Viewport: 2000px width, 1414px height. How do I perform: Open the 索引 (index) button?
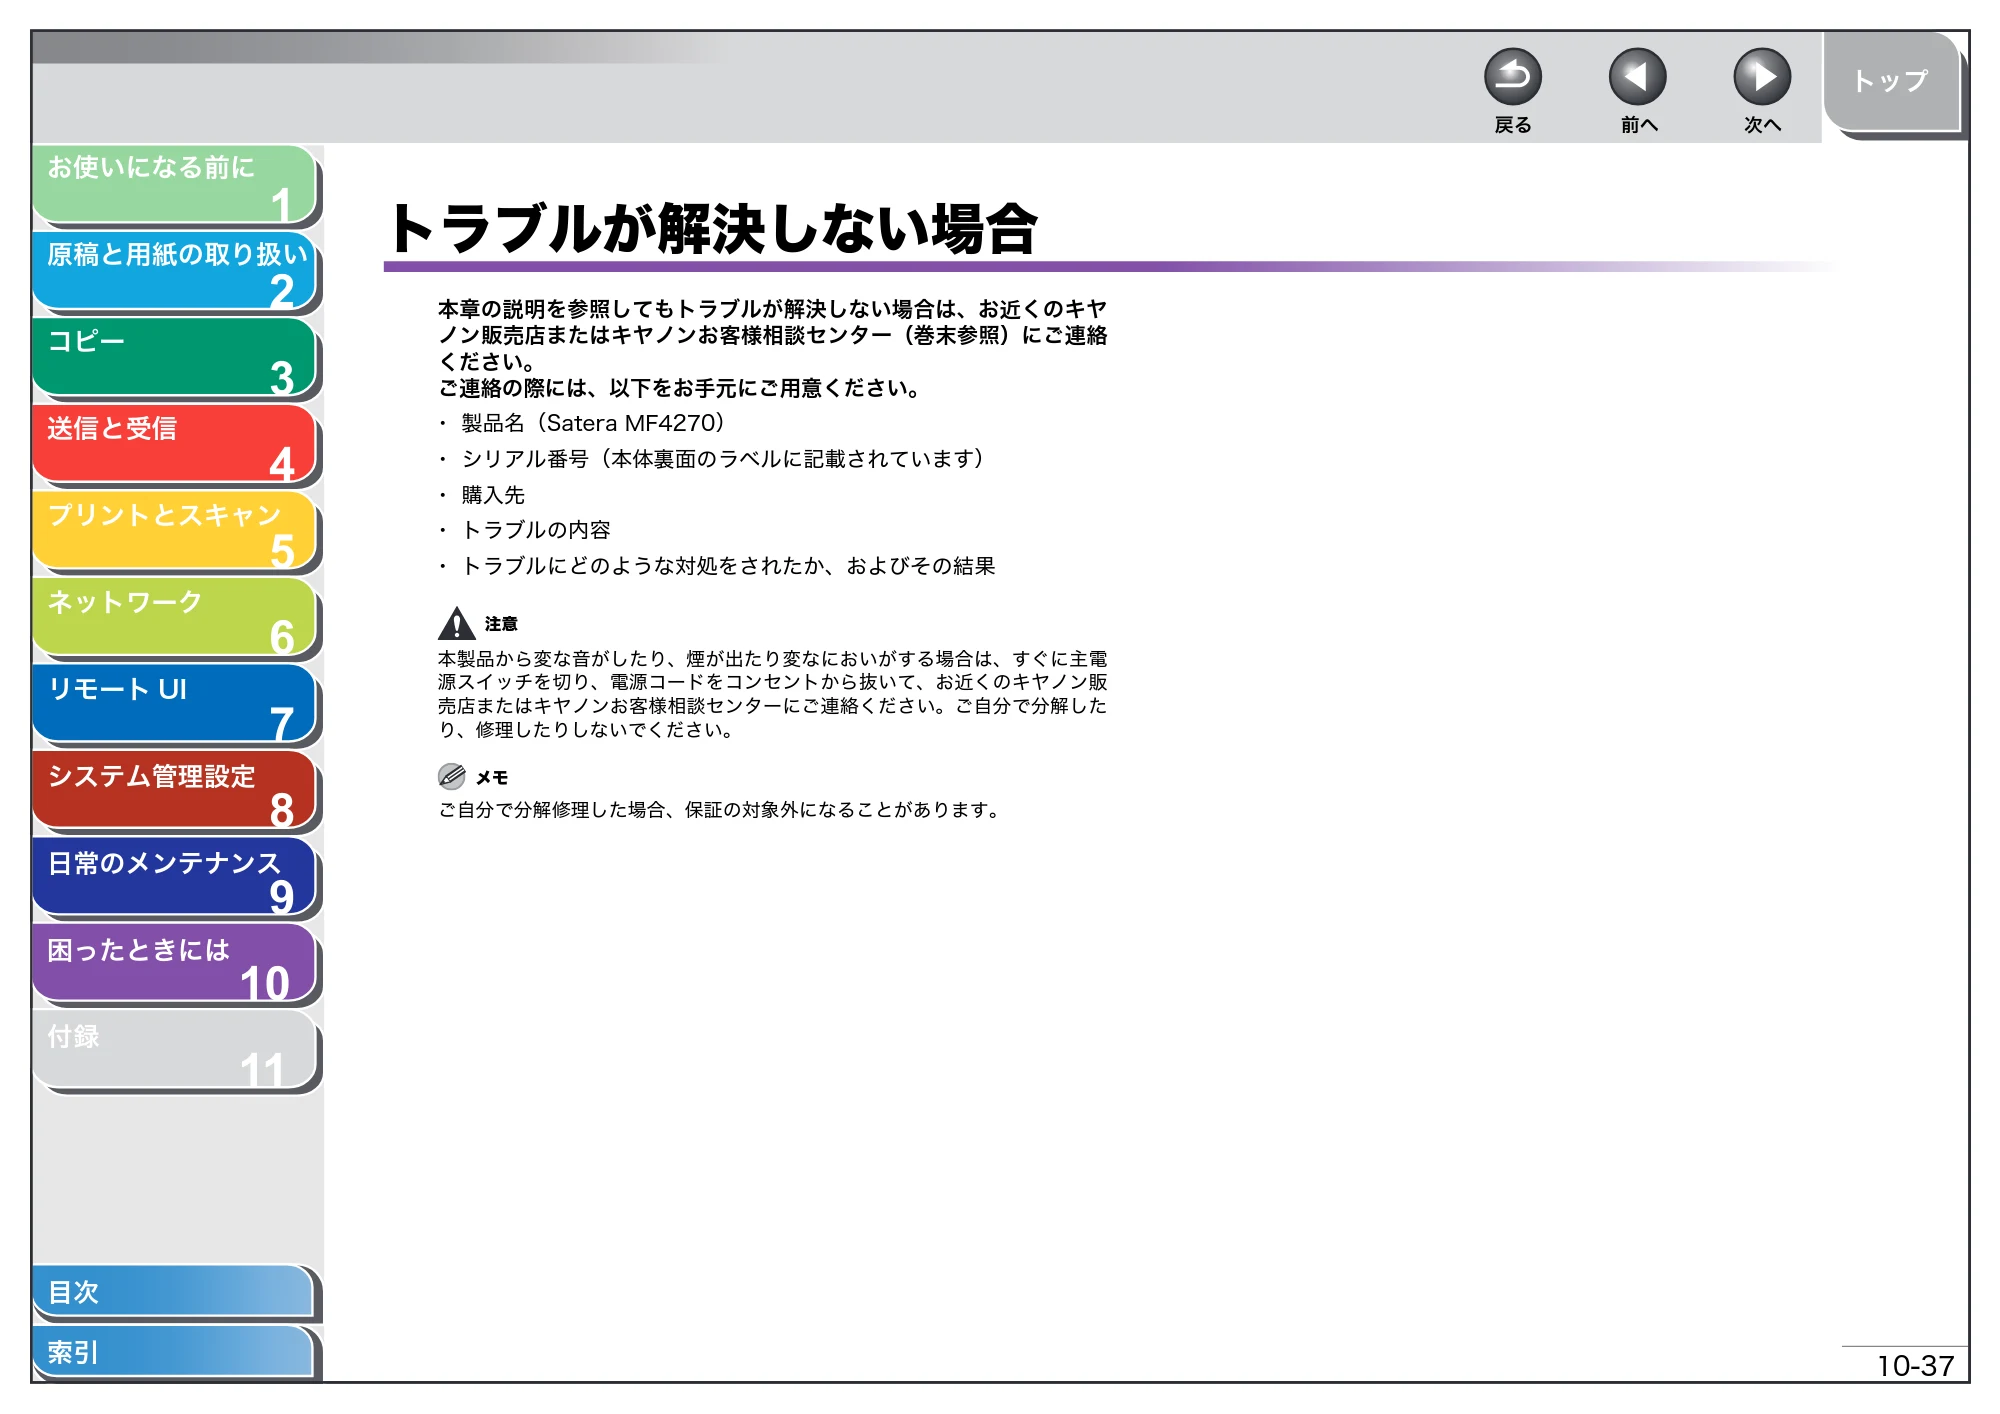(x=173, y=1352)
